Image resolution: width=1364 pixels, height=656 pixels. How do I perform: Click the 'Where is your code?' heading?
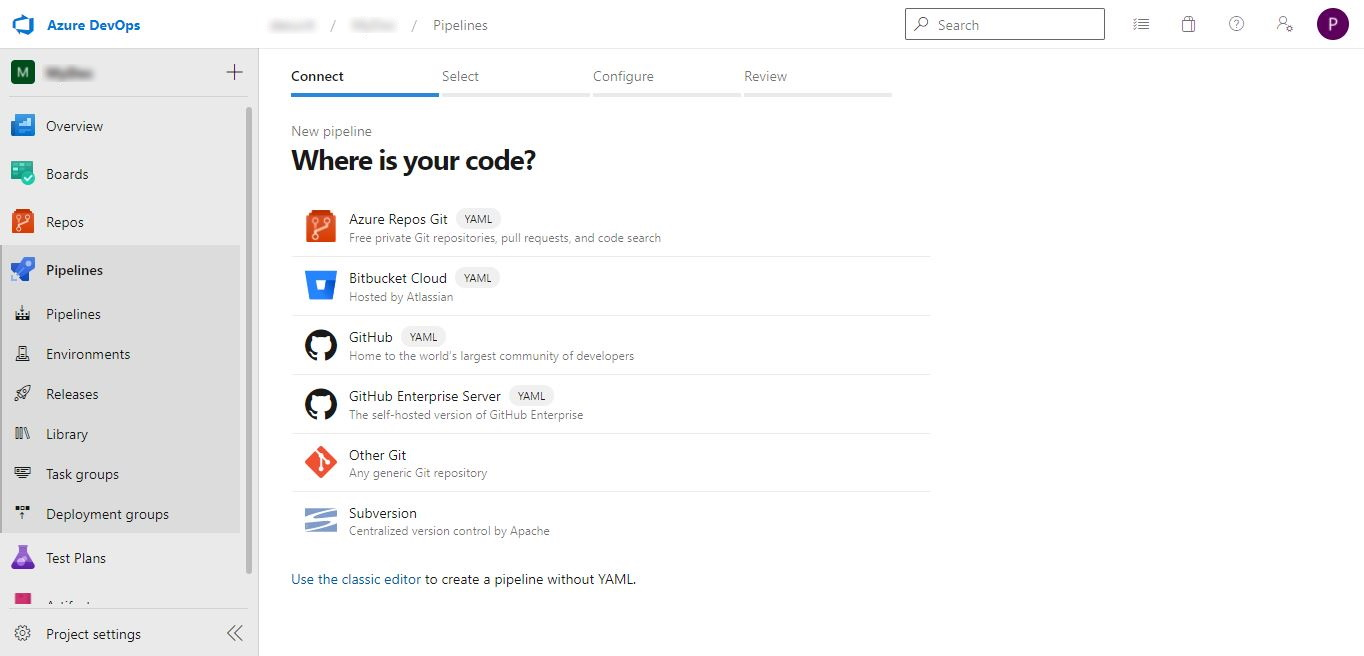click(x=413, y=161)
